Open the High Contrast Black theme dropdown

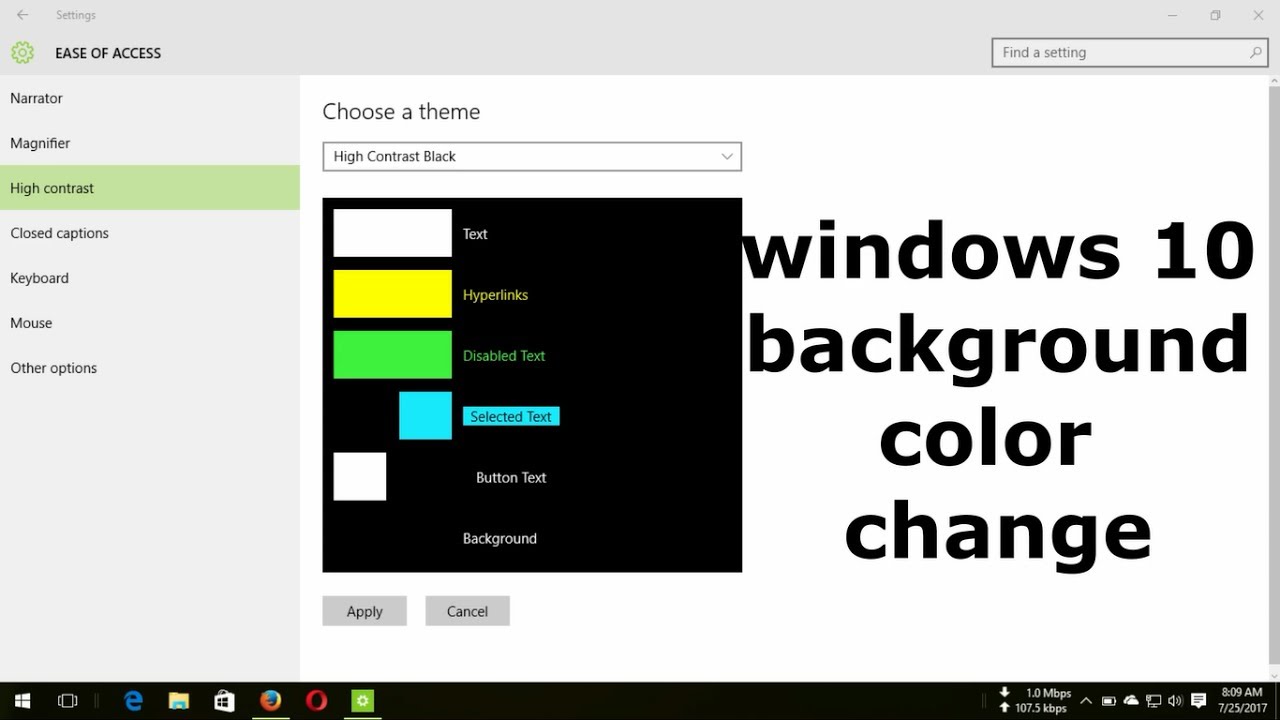532,156
